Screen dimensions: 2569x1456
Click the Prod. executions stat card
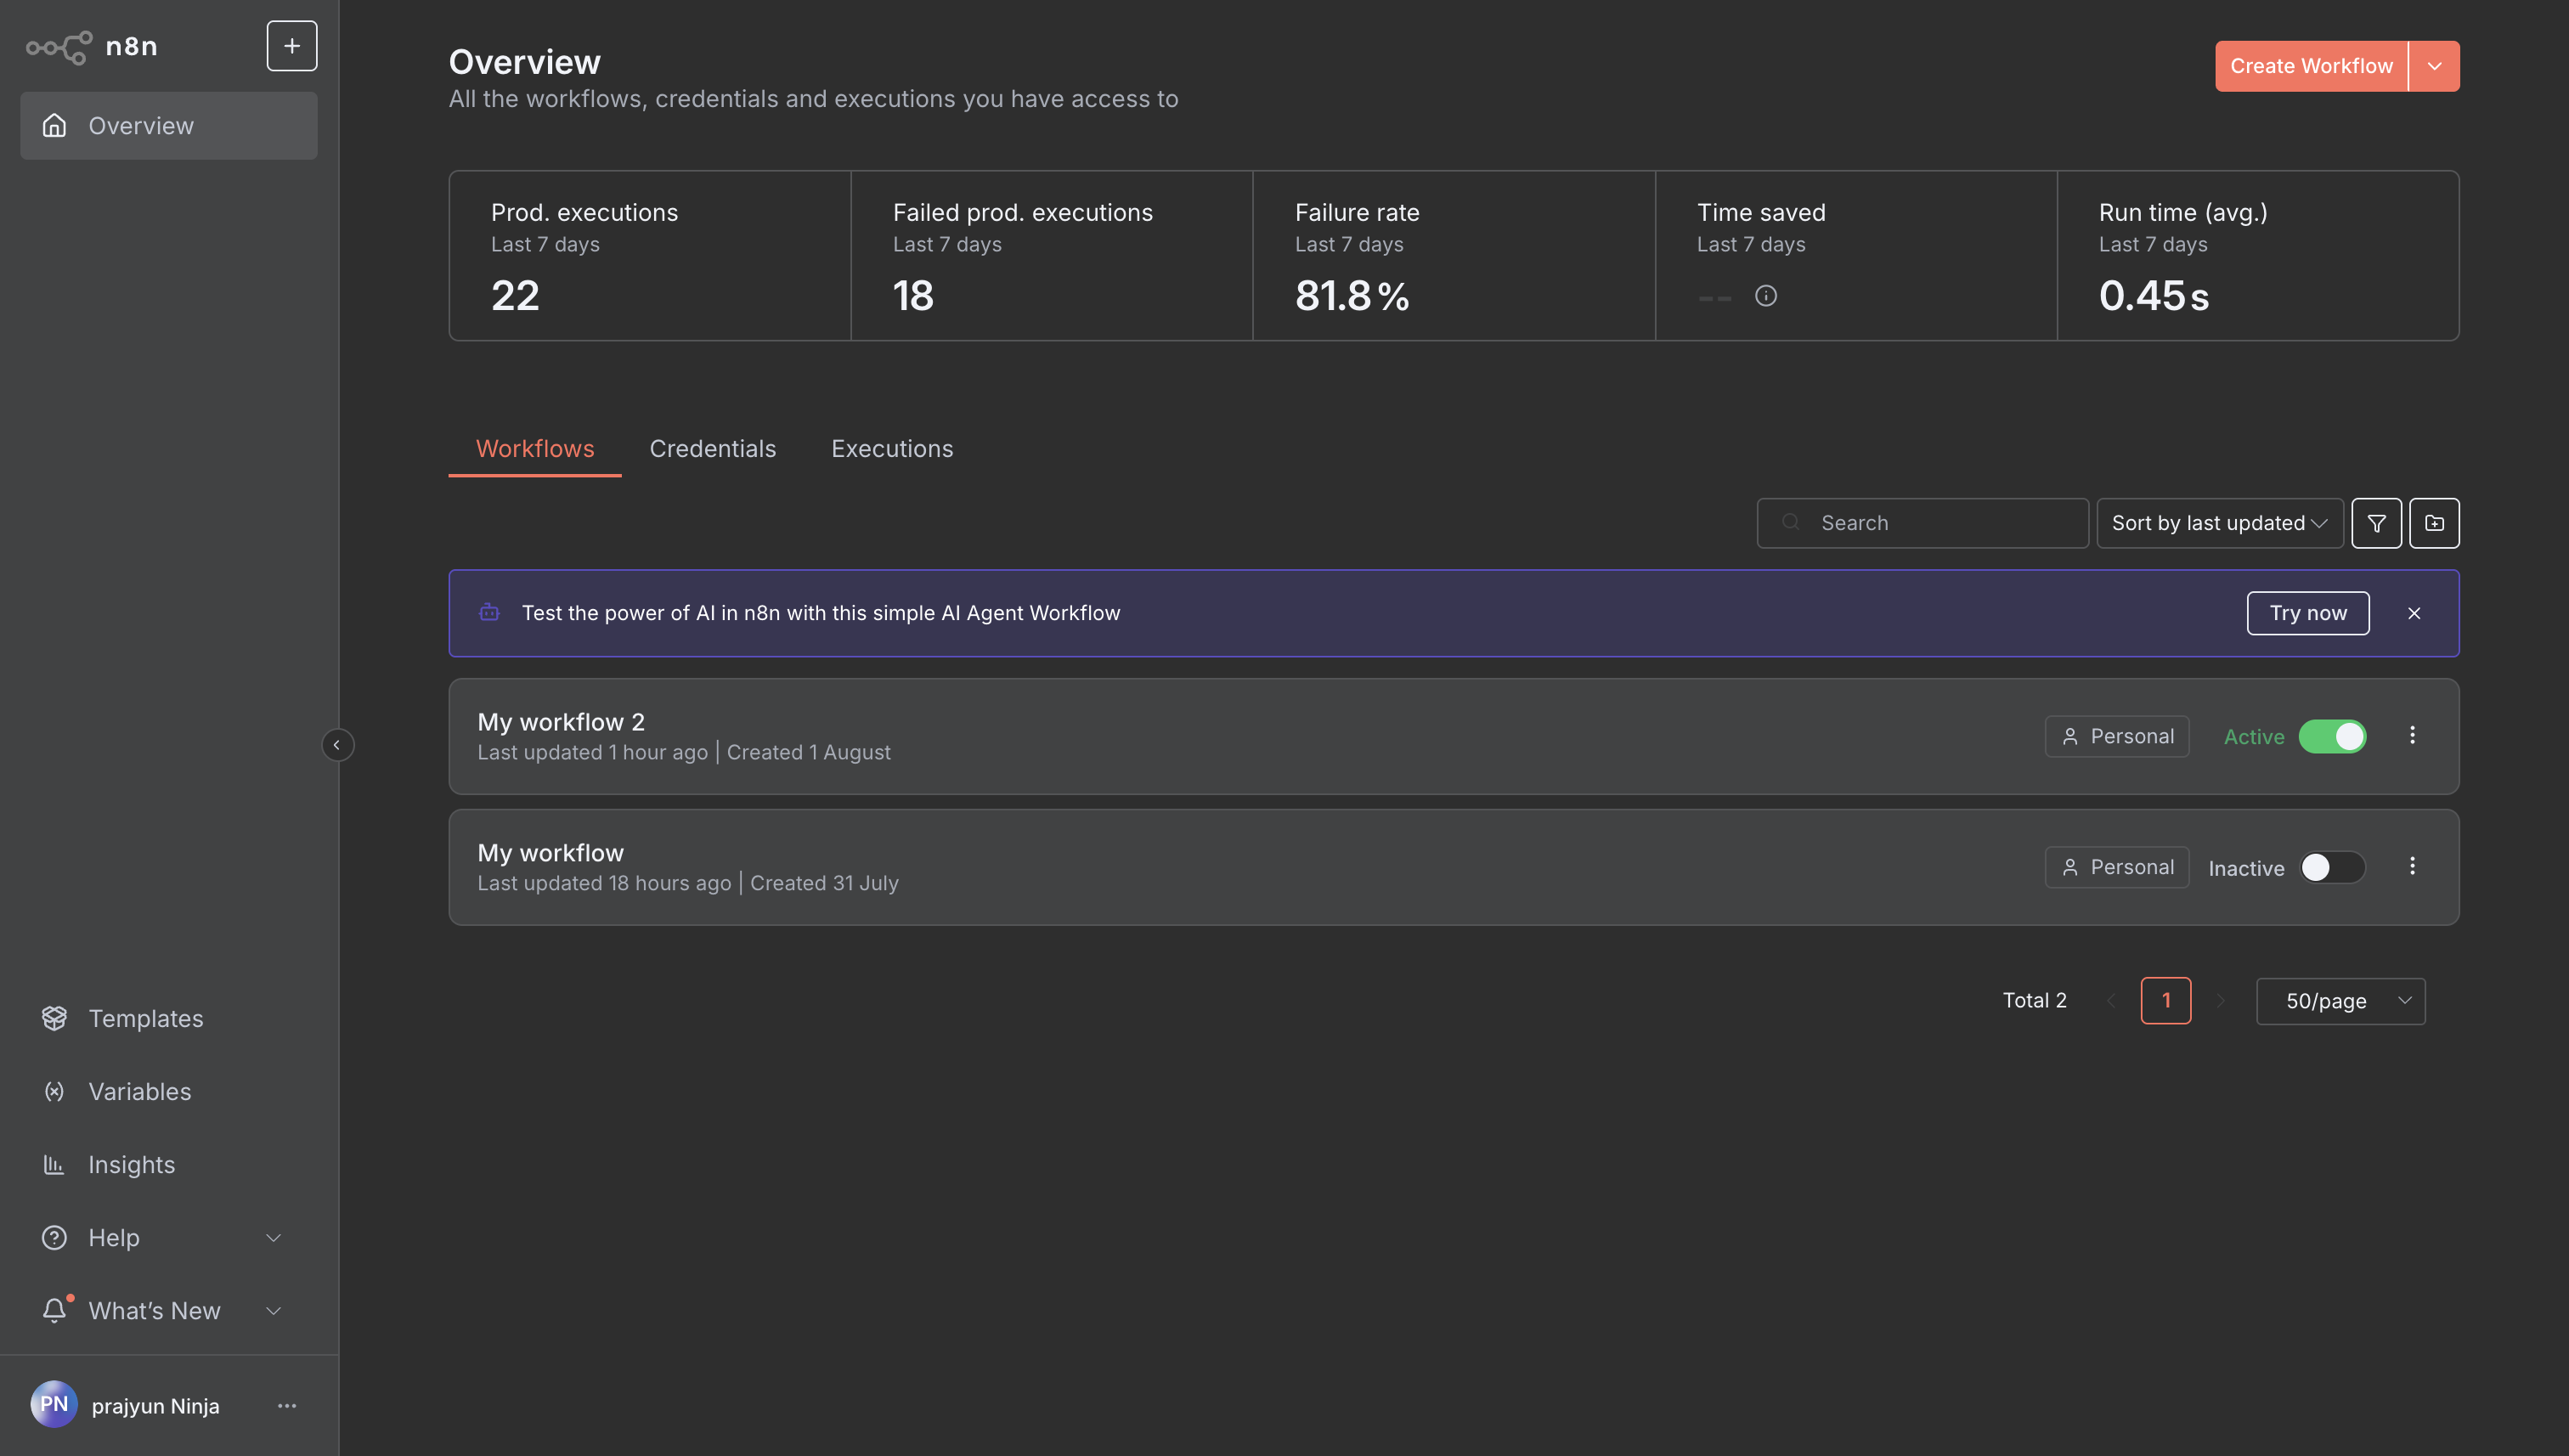[650, 256]
